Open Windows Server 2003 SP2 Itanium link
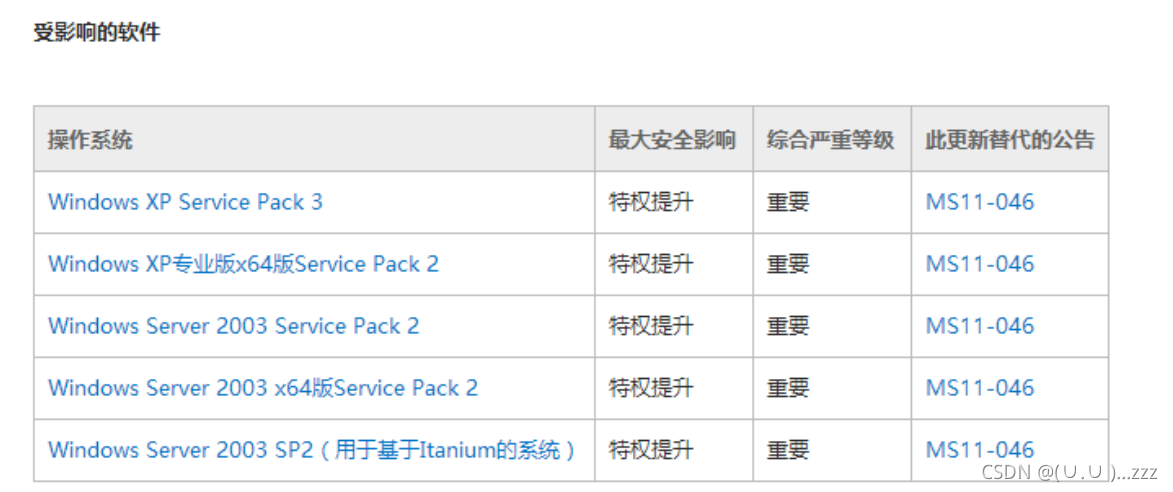The image size is (1173, 492). 312,450
